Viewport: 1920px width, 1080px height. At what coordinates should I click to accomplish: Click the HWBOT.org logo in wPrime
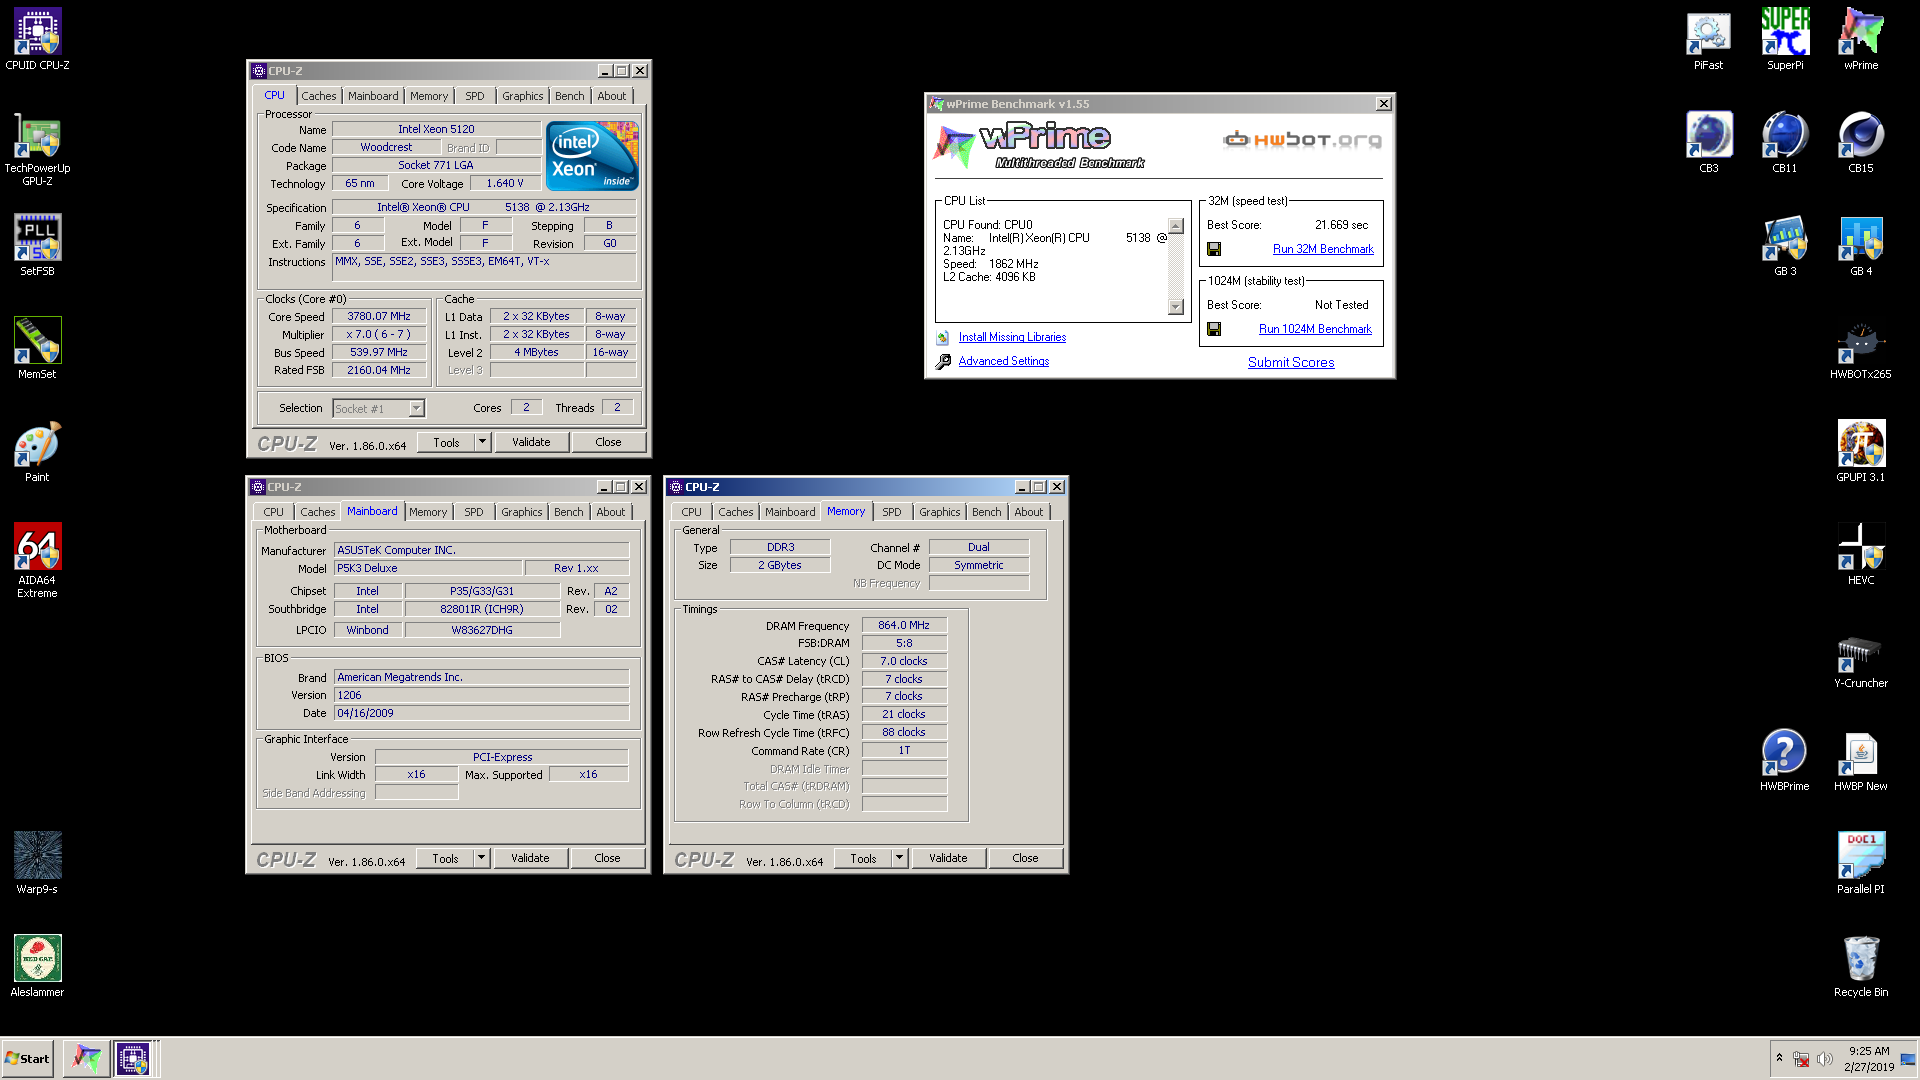(x=1302, y=139)
